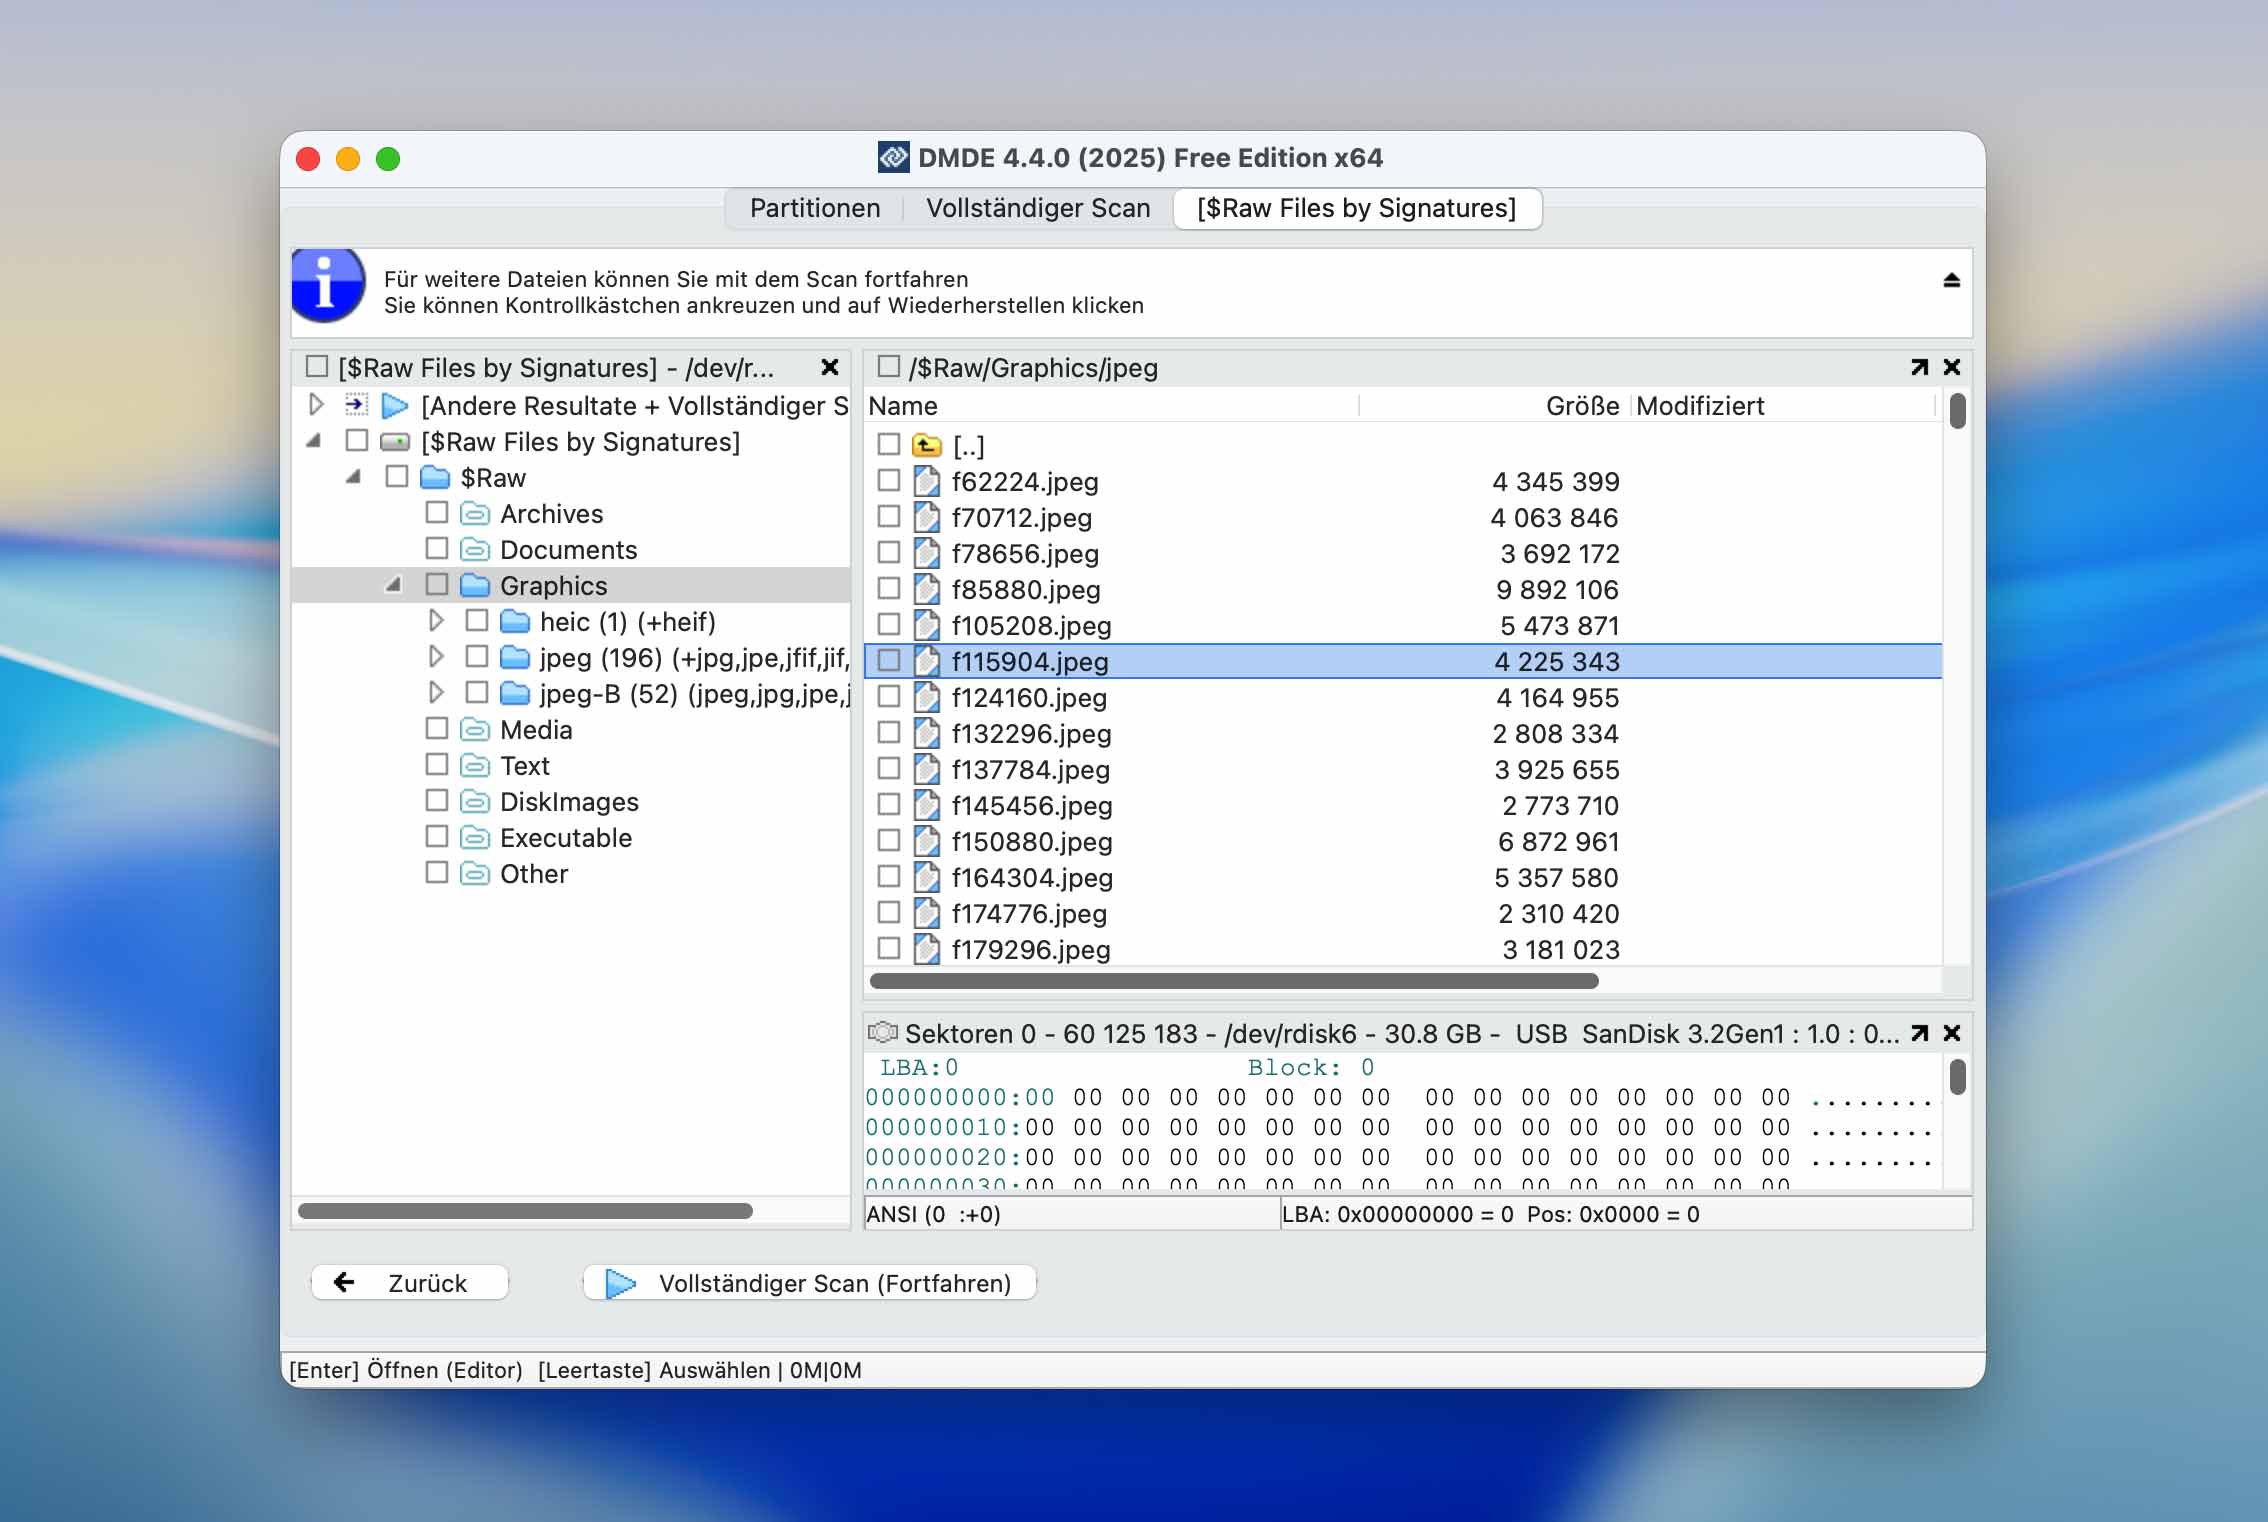2268x1522 pixels.
Task: Pop out the jpeg file panel via arrow icon
Action: click(1918, 367)
